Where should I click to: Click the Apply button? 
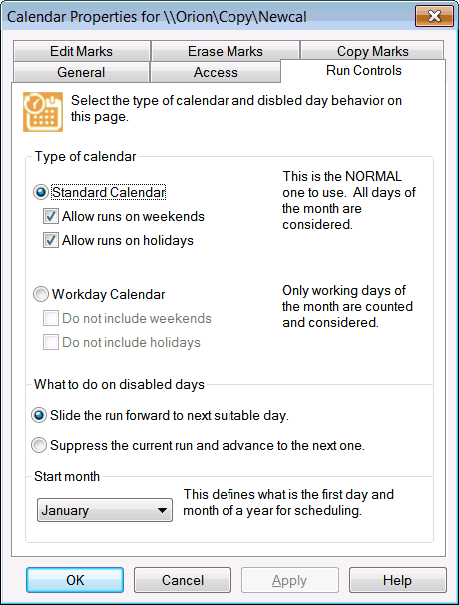(290, 580)
